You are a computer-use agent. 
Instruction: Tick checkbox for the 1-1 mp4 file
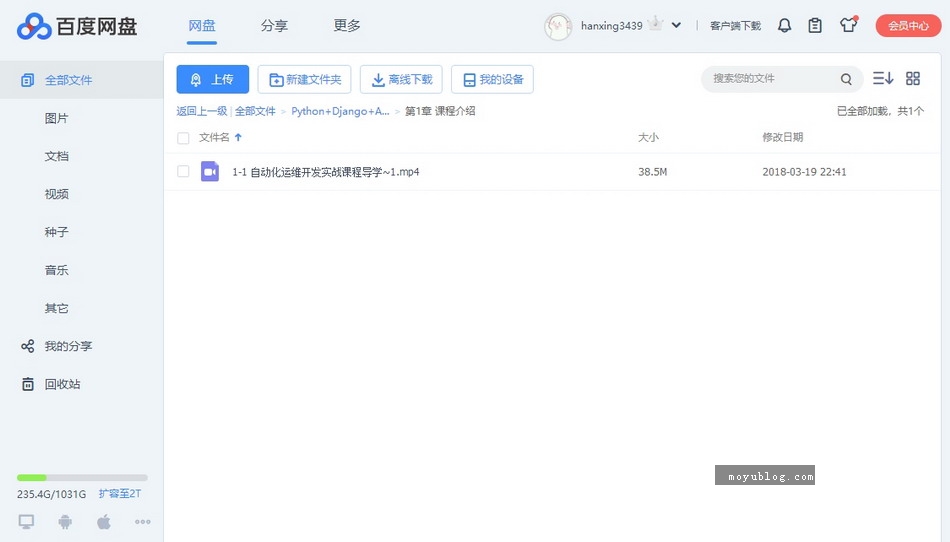183,171
